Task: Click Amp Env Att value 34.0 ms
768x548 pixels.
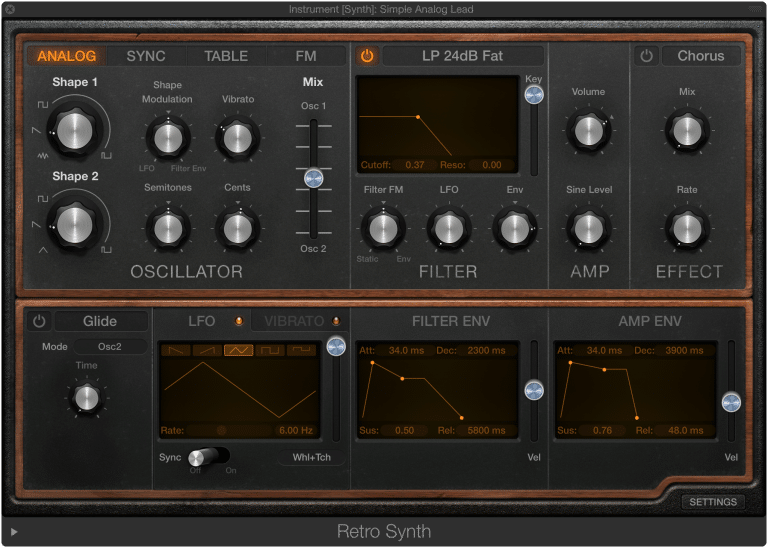Action: pyautogui.click(x=604, y=350)
